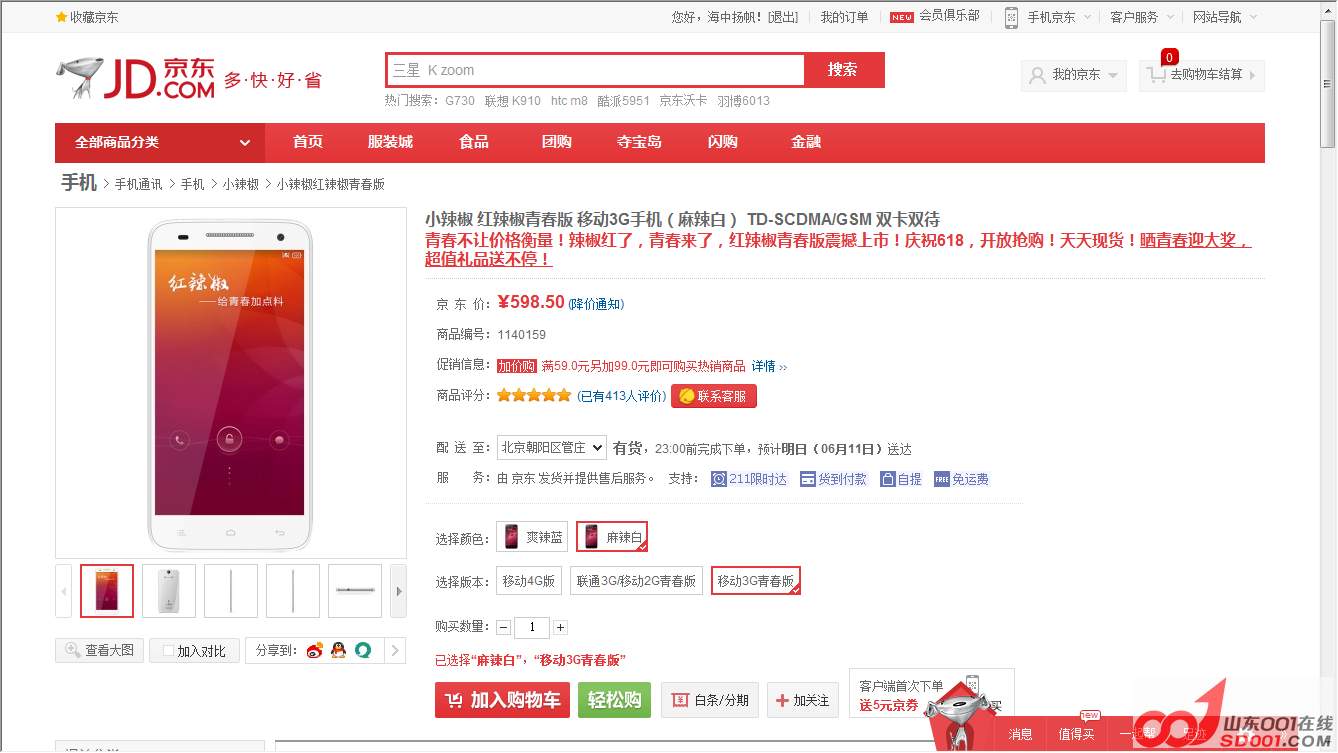Expand the 全部商品分类 category menu
Viewport: 1338px width, 753px height.
160,142
